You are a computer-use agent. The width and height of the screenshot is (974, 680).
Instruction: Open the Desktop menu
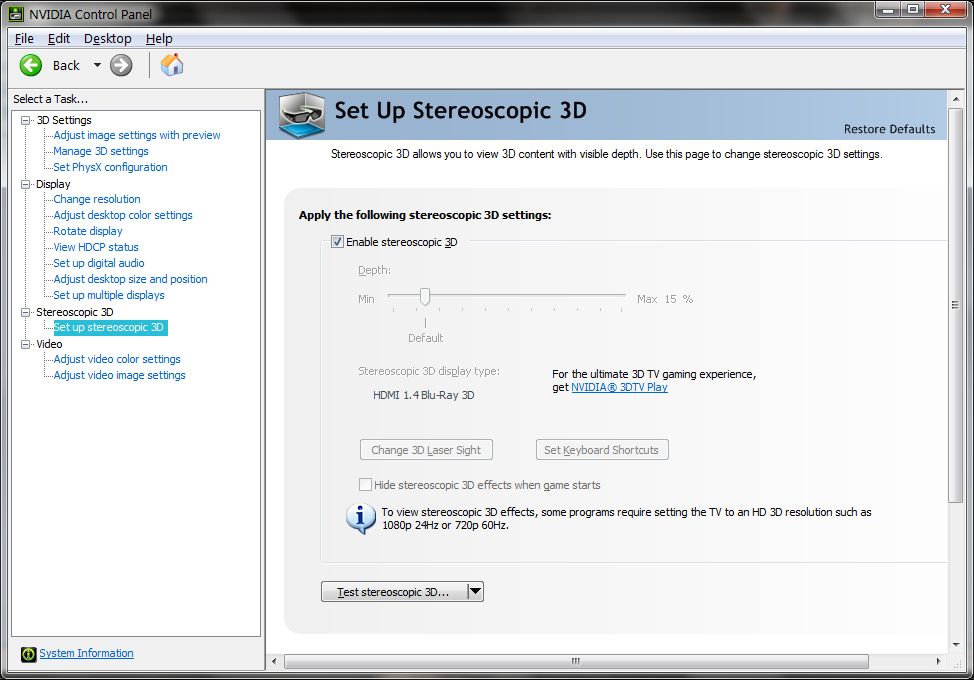(x=107, y=39)
